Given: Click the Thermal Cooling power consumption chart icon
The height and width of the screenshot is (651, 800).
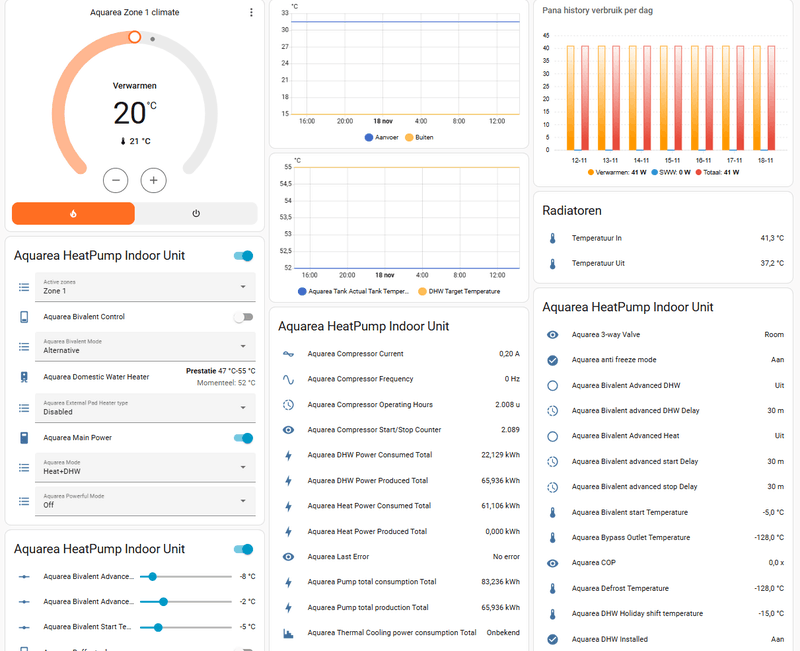Looking at the screenshot, I should pos(288,633).
